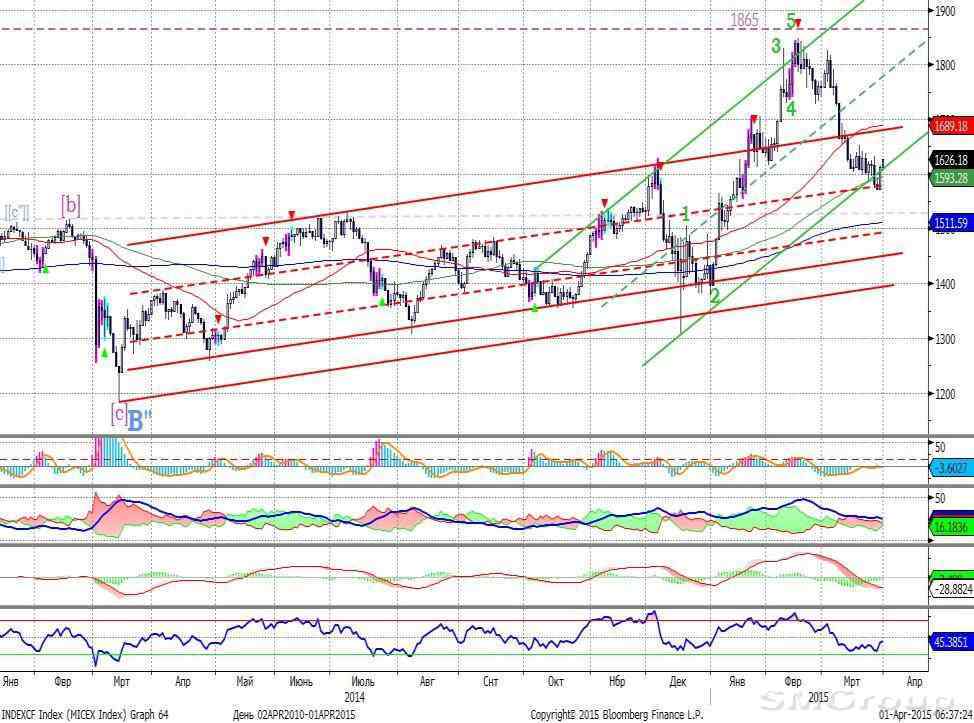
Task: Click the 2014 year label
Action: tap(355, 698)
